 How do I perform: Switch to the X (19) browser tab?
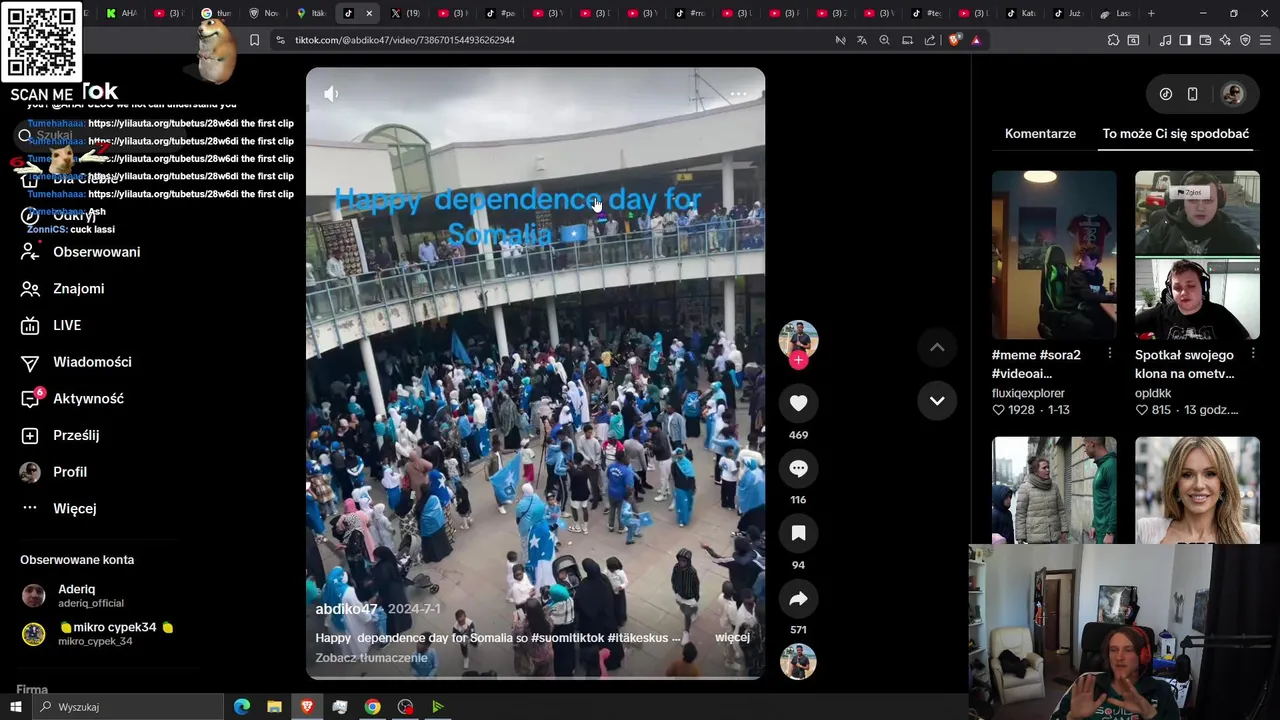(x=406, y=13)
